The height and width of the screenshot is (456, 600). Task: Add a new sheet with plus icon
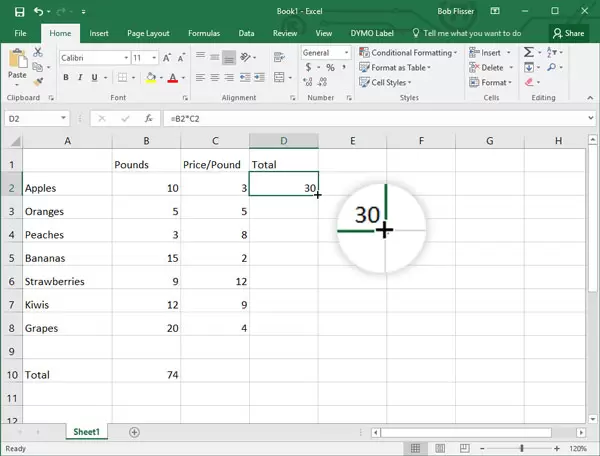pos(134,432)
